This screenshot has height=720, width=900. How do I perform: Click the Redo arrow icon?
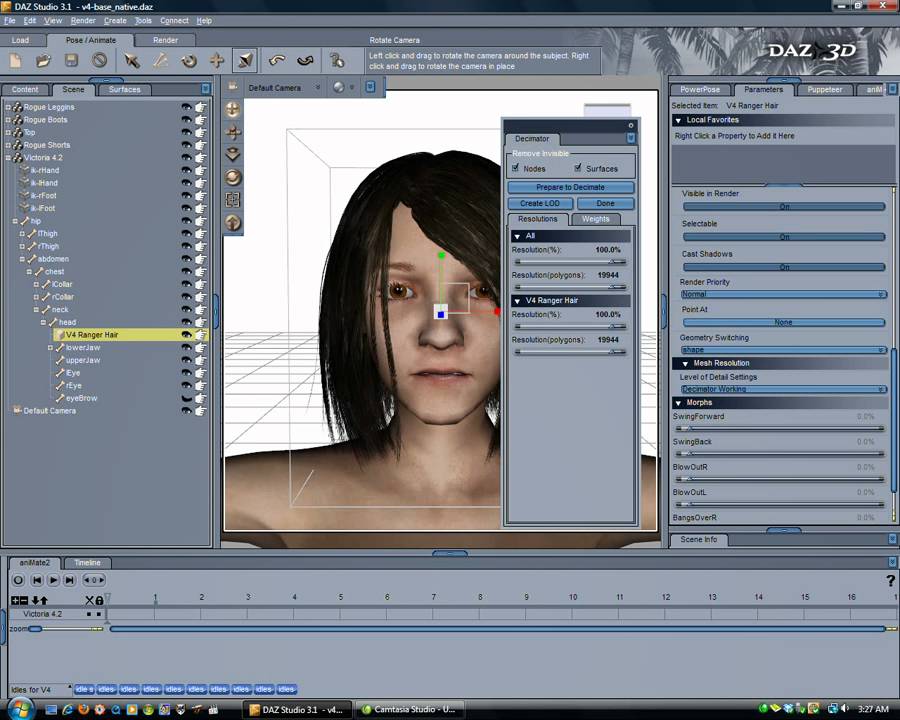(306, 61)
